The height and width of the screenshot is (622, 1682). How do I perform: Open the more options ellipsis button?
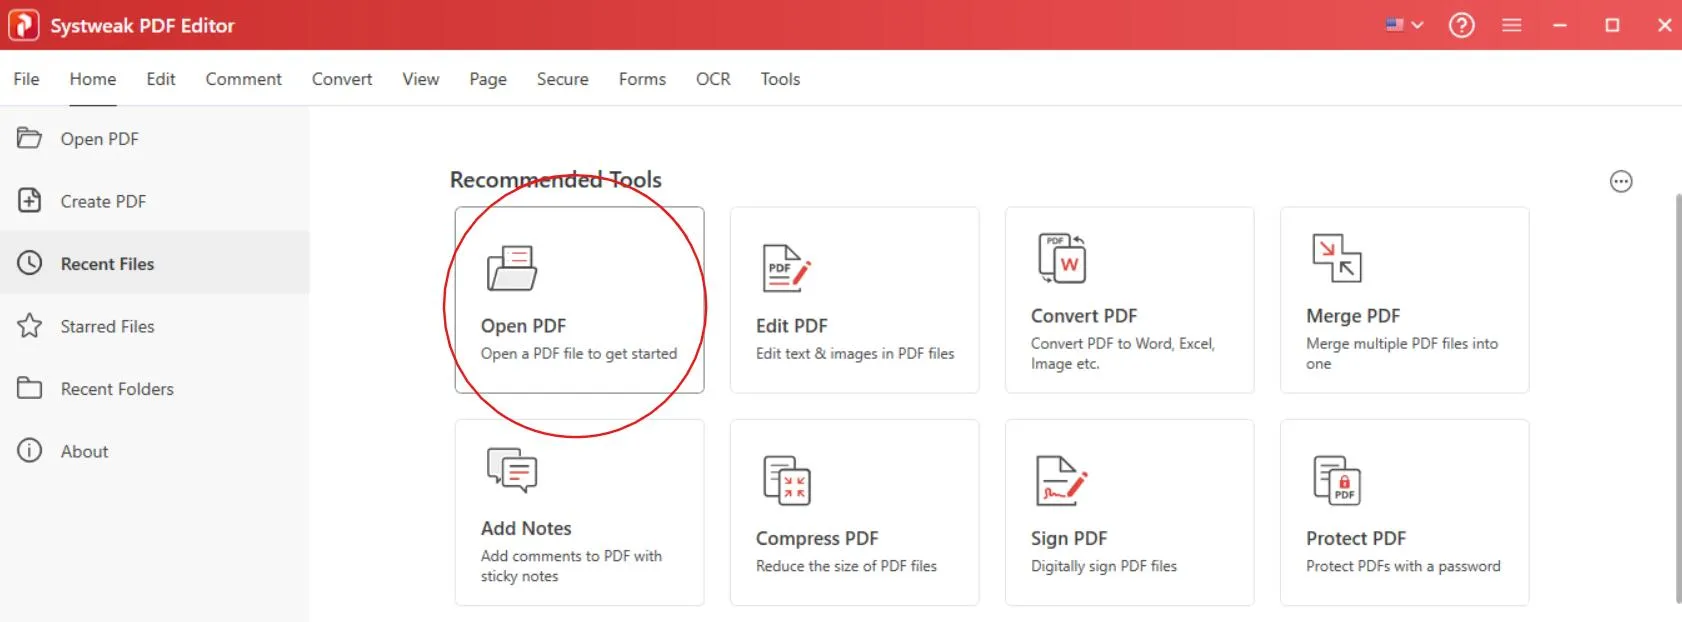[x=1620, y=181]
